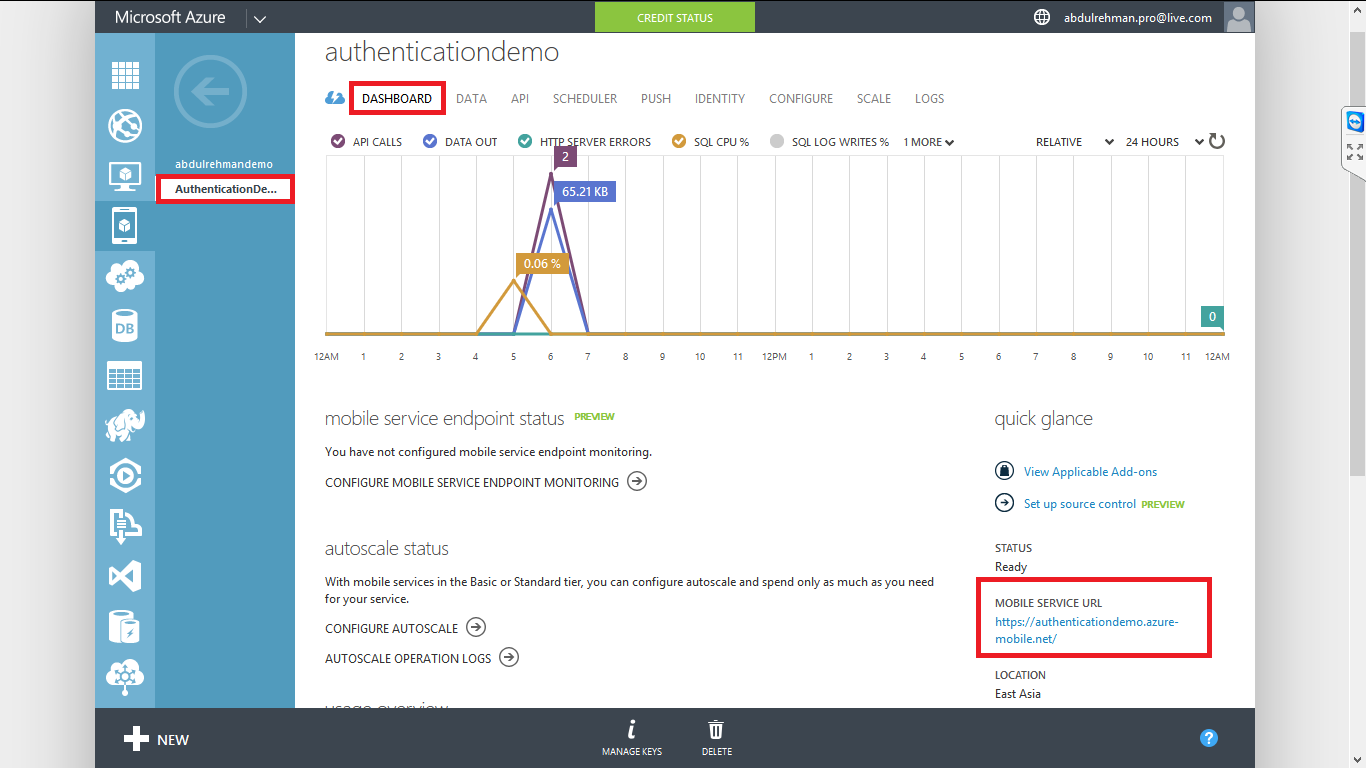This screenshot has width=1366, height=768.
Task: Toggle the Data Out metric checkmark
Action: click(x=430, y=142)
